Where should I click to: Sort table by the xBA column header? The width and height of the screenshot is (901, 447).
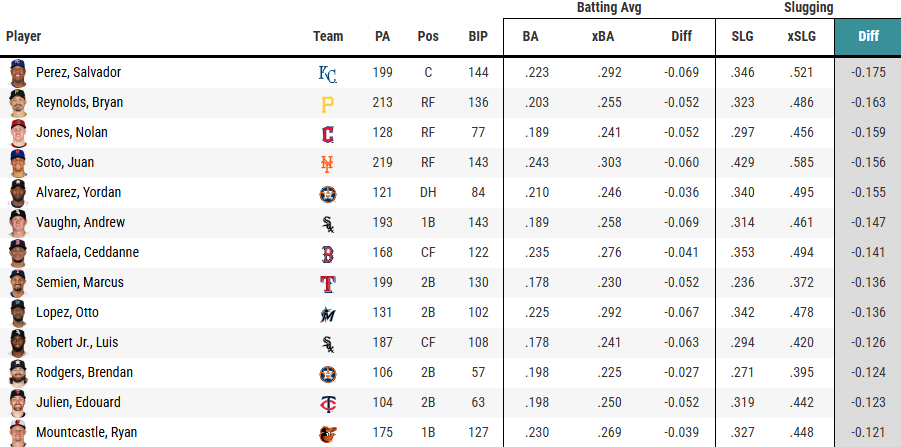[603, 36]
